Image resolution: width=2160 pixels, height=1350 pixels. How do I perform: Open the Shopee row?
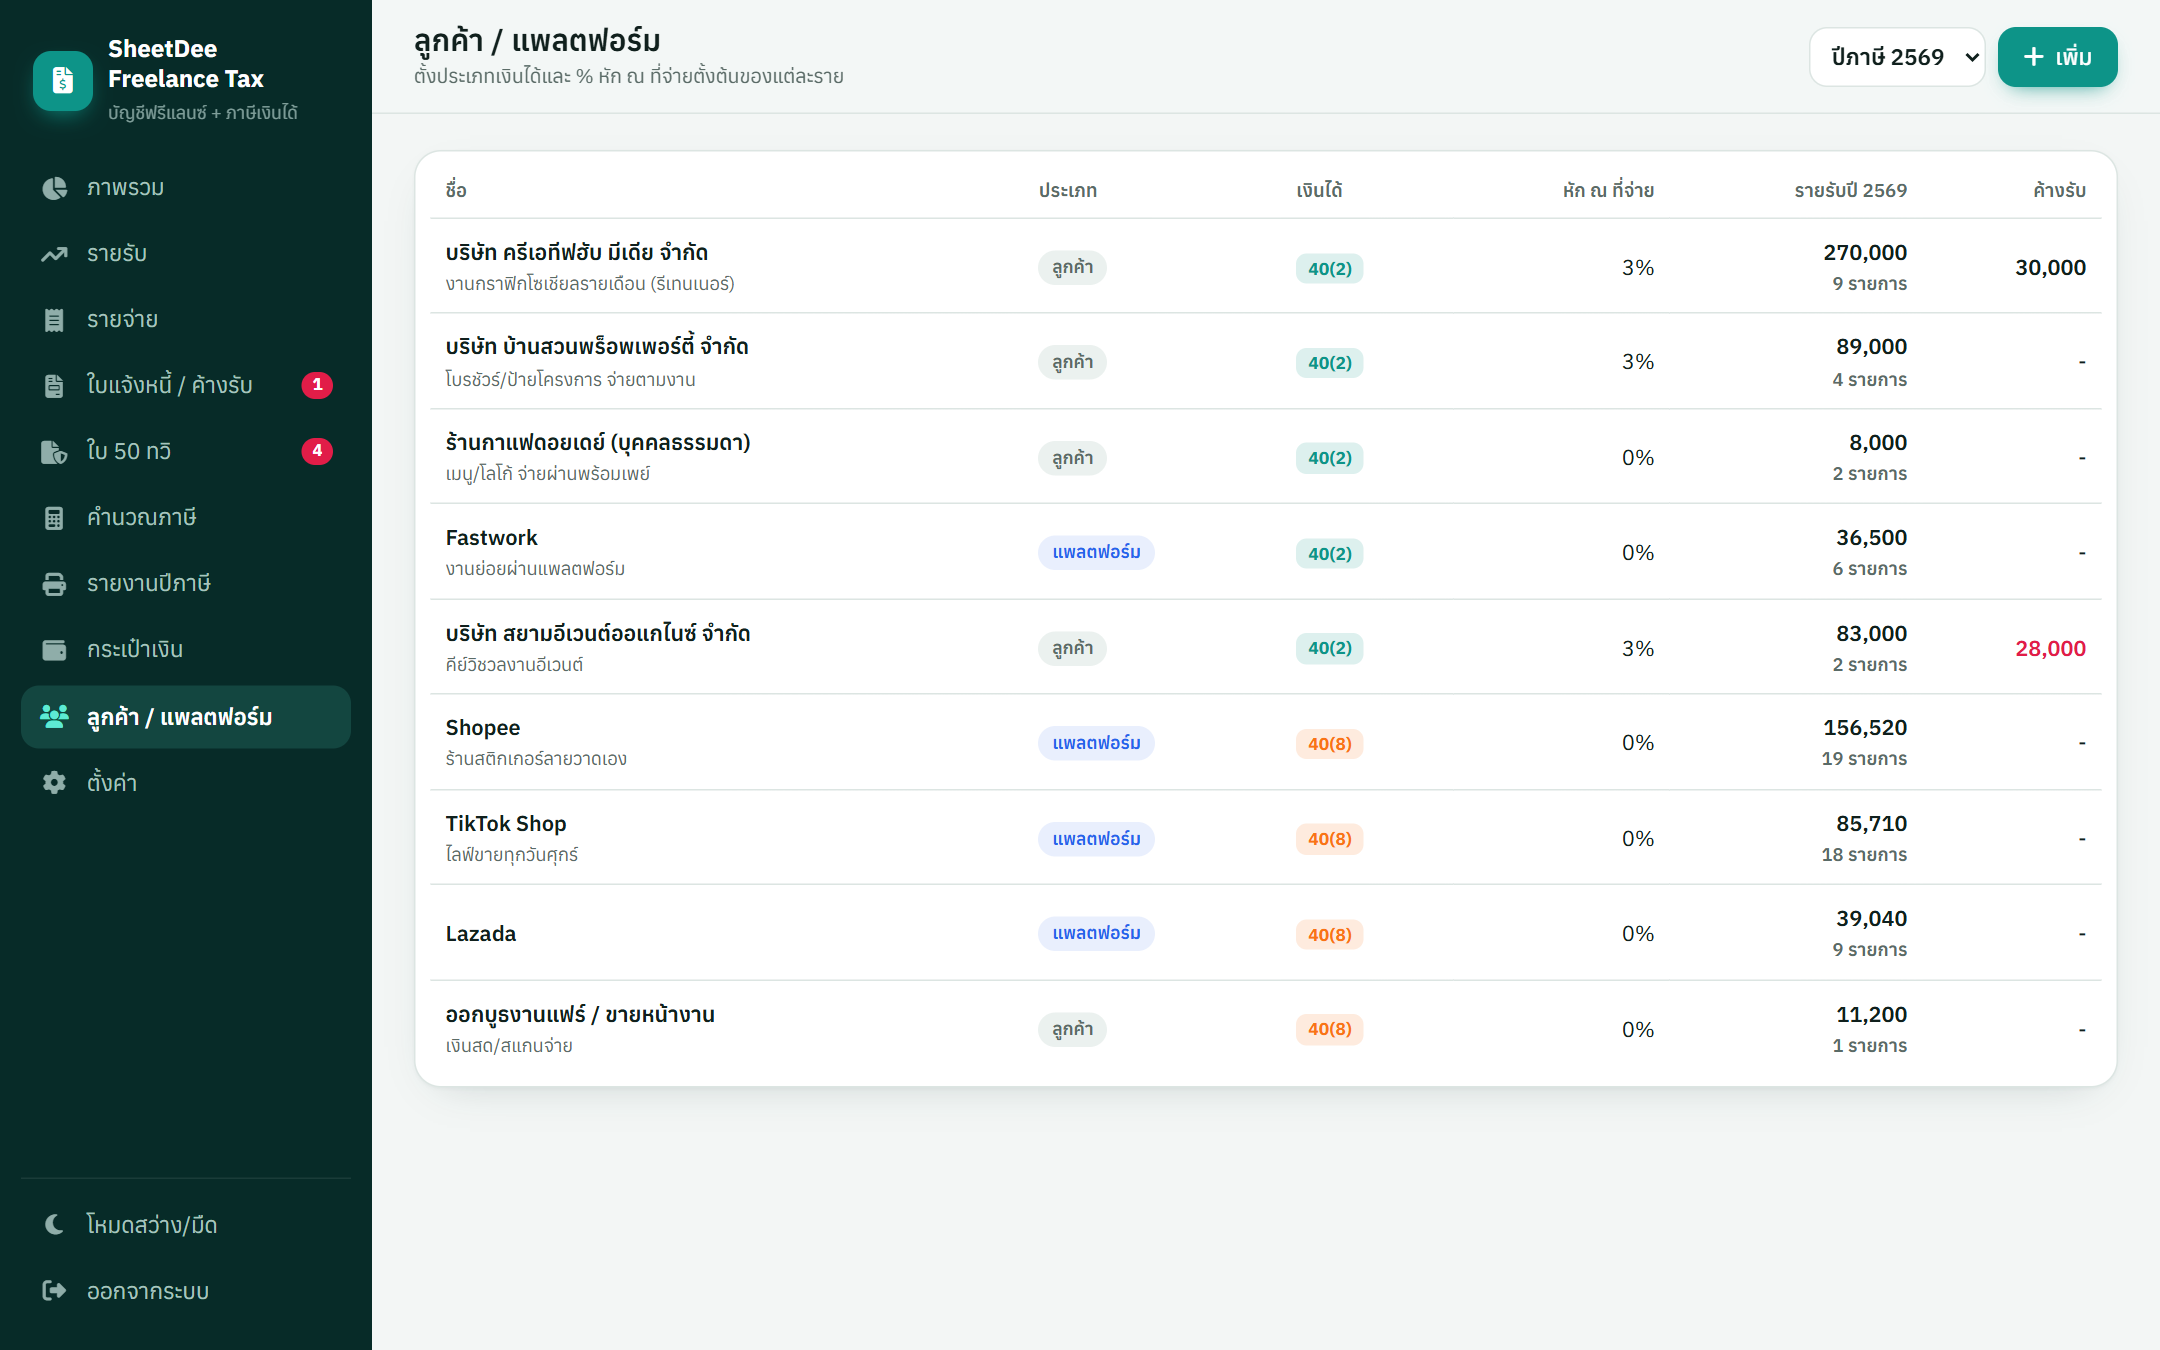1266,742
